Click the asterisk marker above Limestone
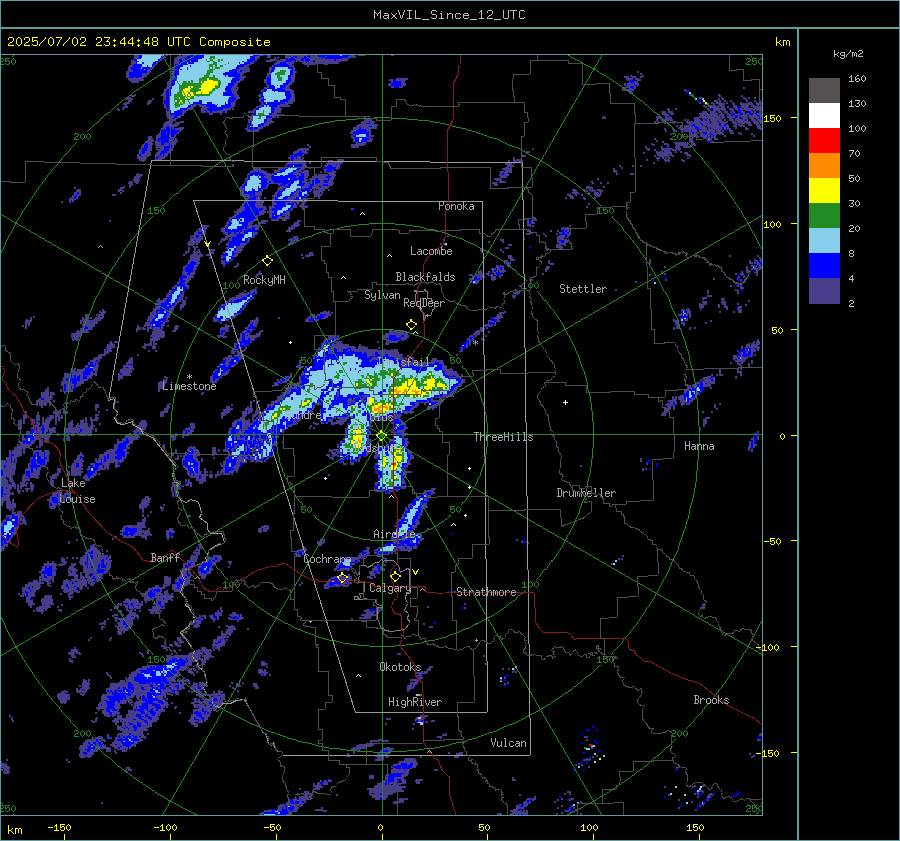Screen dimensions: 900x841 [189, 377]
